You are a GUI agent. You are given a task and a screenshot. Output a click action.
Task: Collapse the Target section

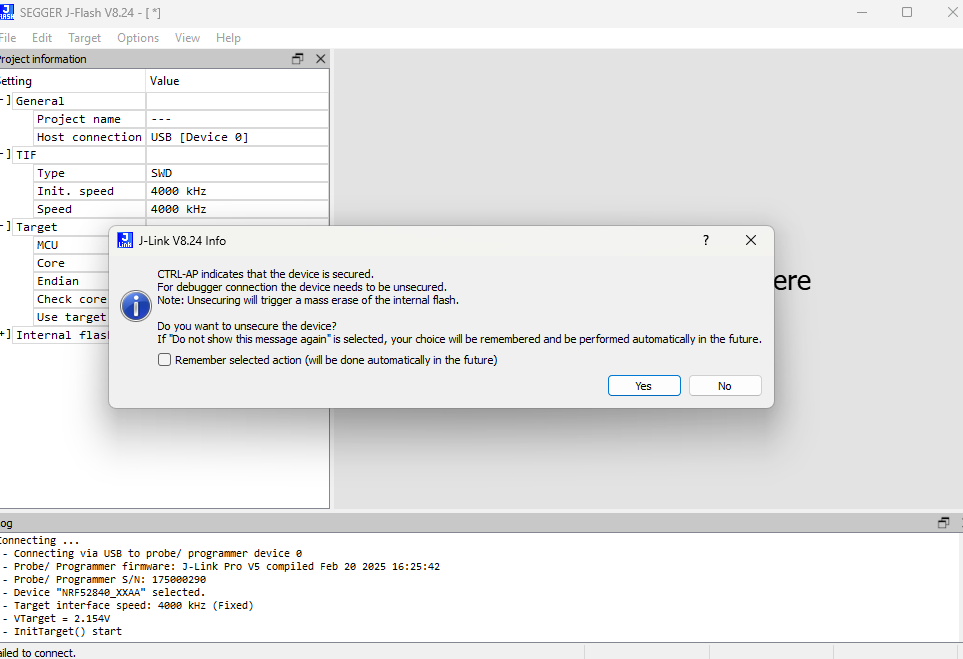click(5, 226)
